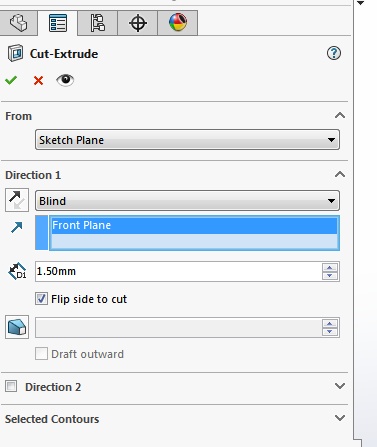The height and width of the screenshot is (447, 377).
Task: Uncheck Flip side to cut
Action: click(x=41, y=299)
